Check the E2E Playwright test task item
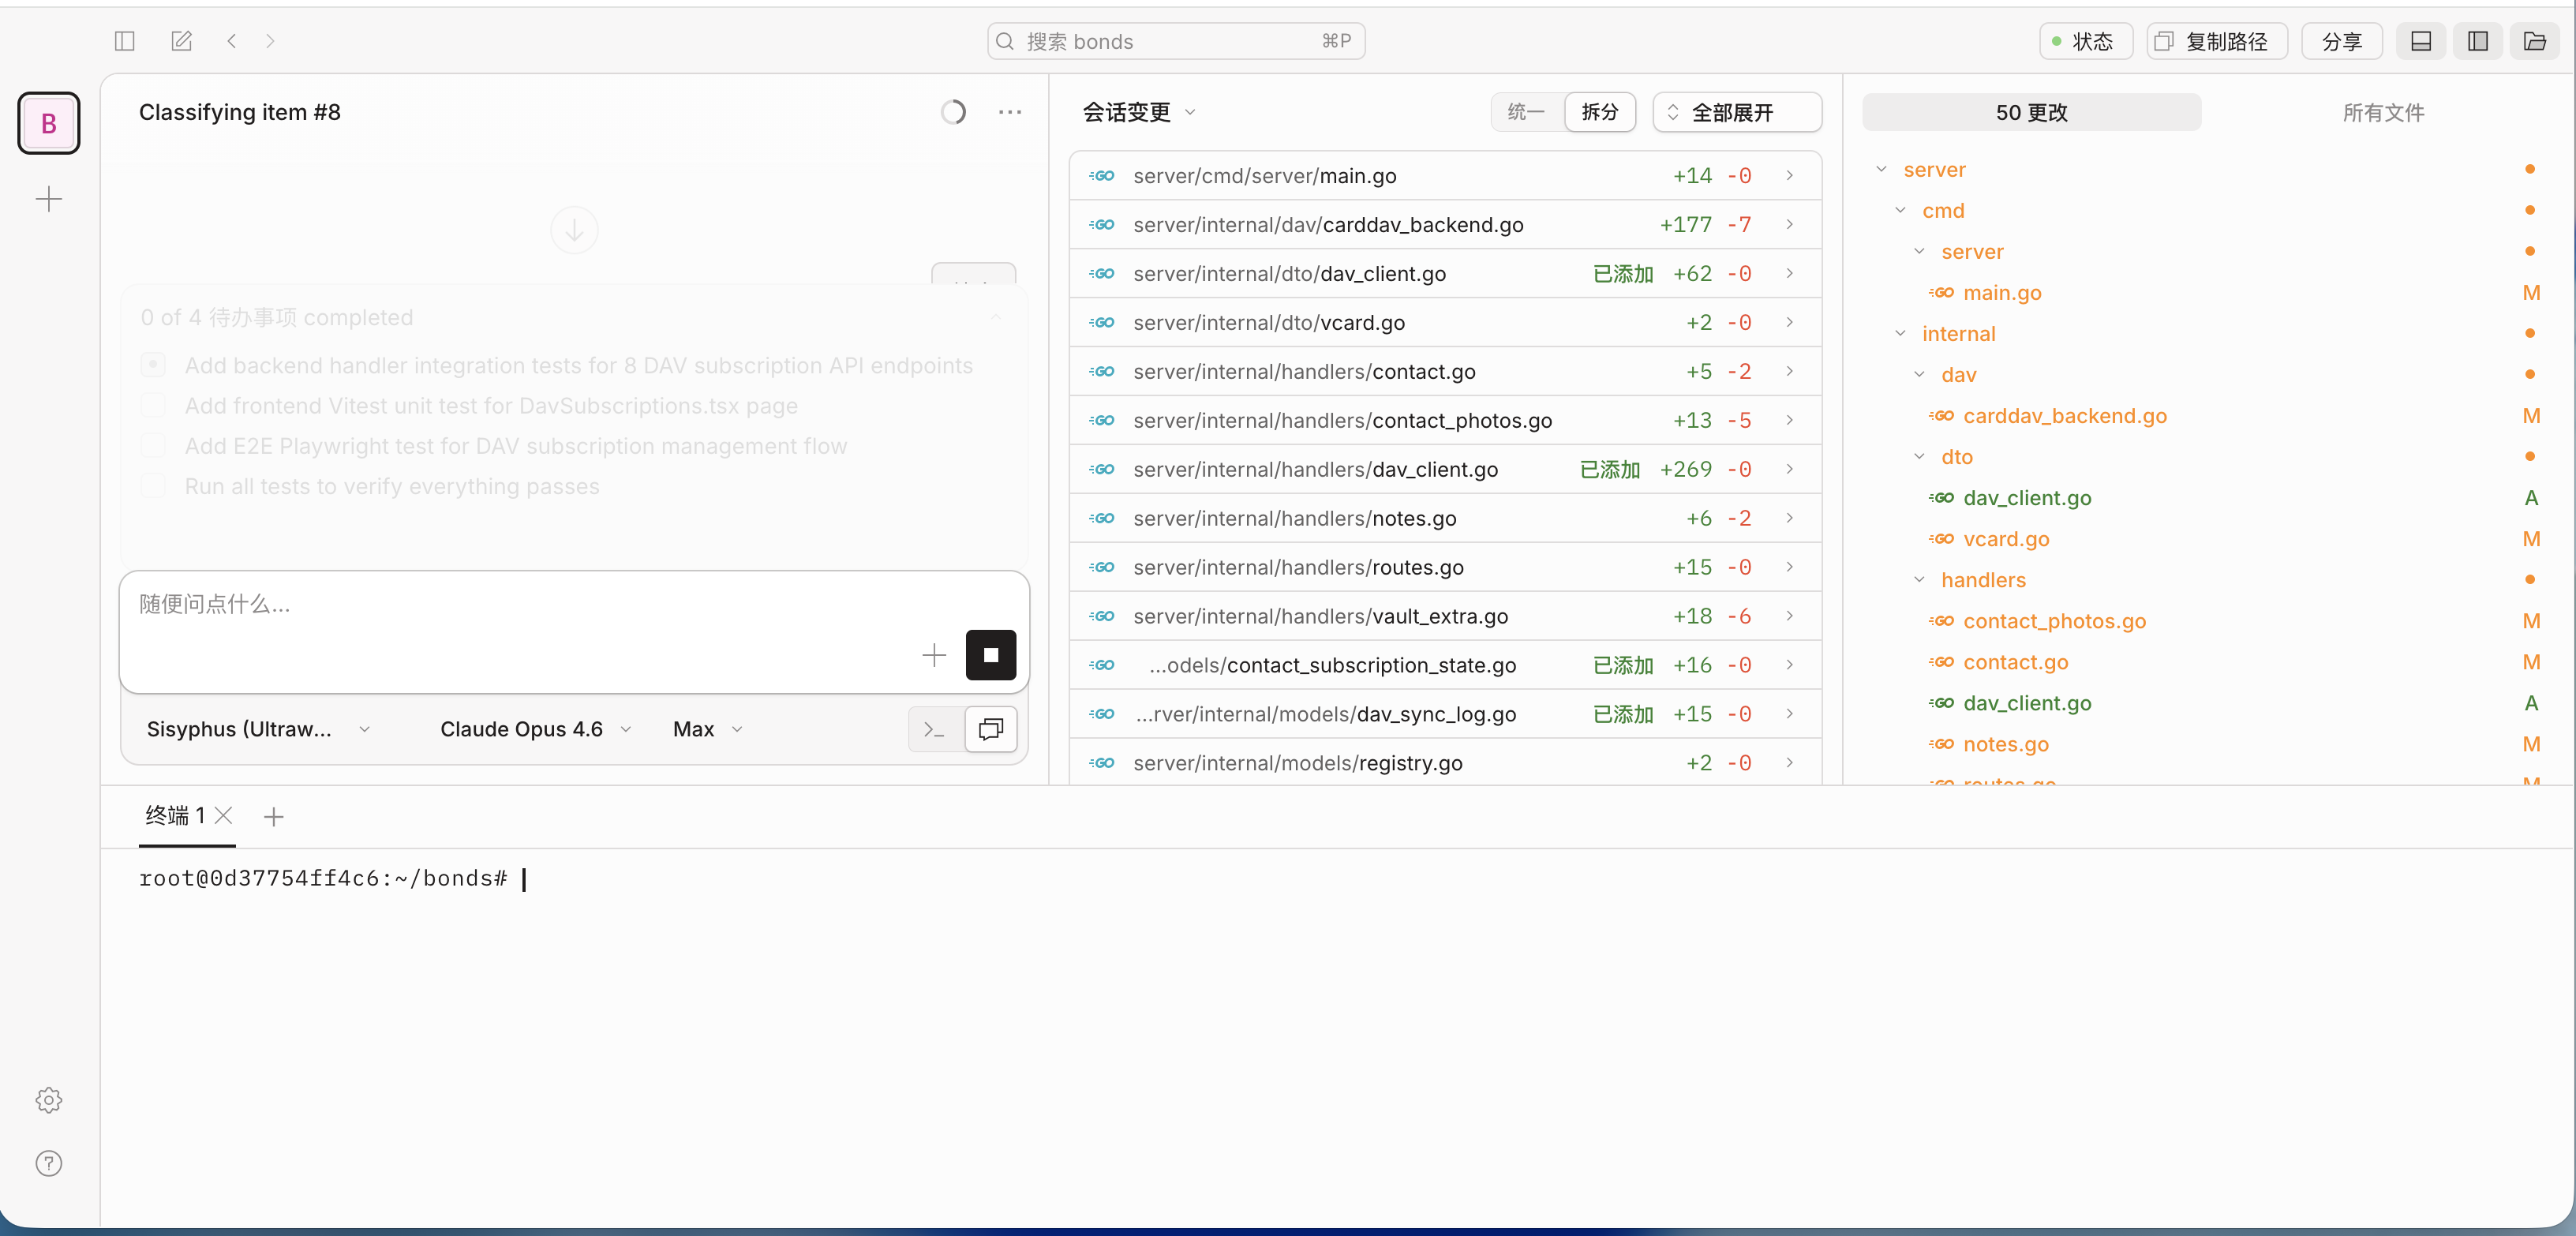This screenshot has width=2576, height=1236. pos(153,445)
